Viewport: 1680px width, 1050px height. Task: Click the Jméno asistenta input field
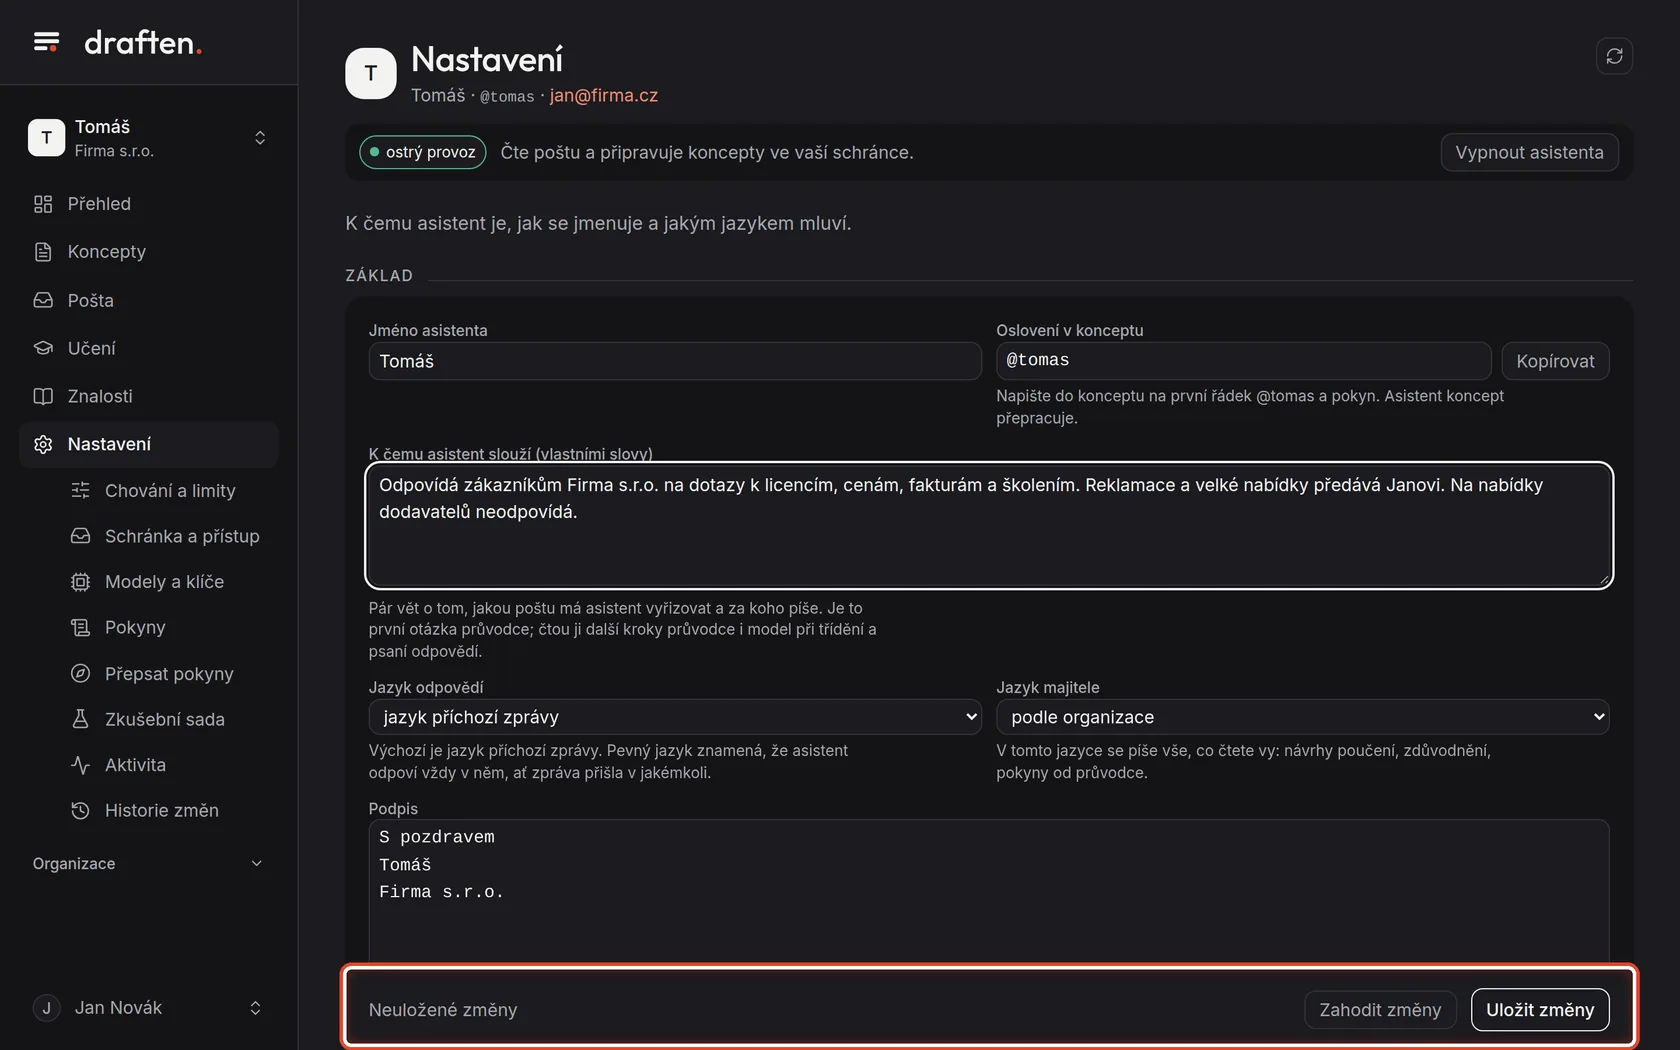(675, 361)
